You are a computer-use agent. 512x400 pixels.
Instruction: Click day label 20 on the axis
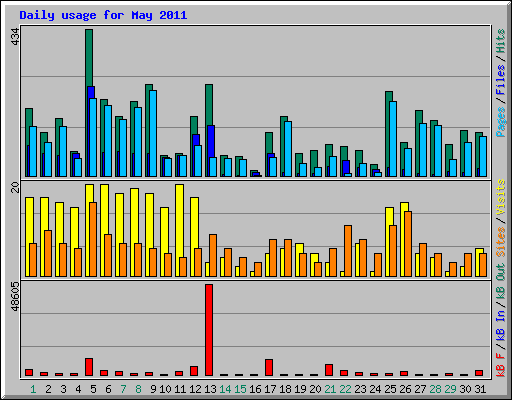[x=315, y=389]
